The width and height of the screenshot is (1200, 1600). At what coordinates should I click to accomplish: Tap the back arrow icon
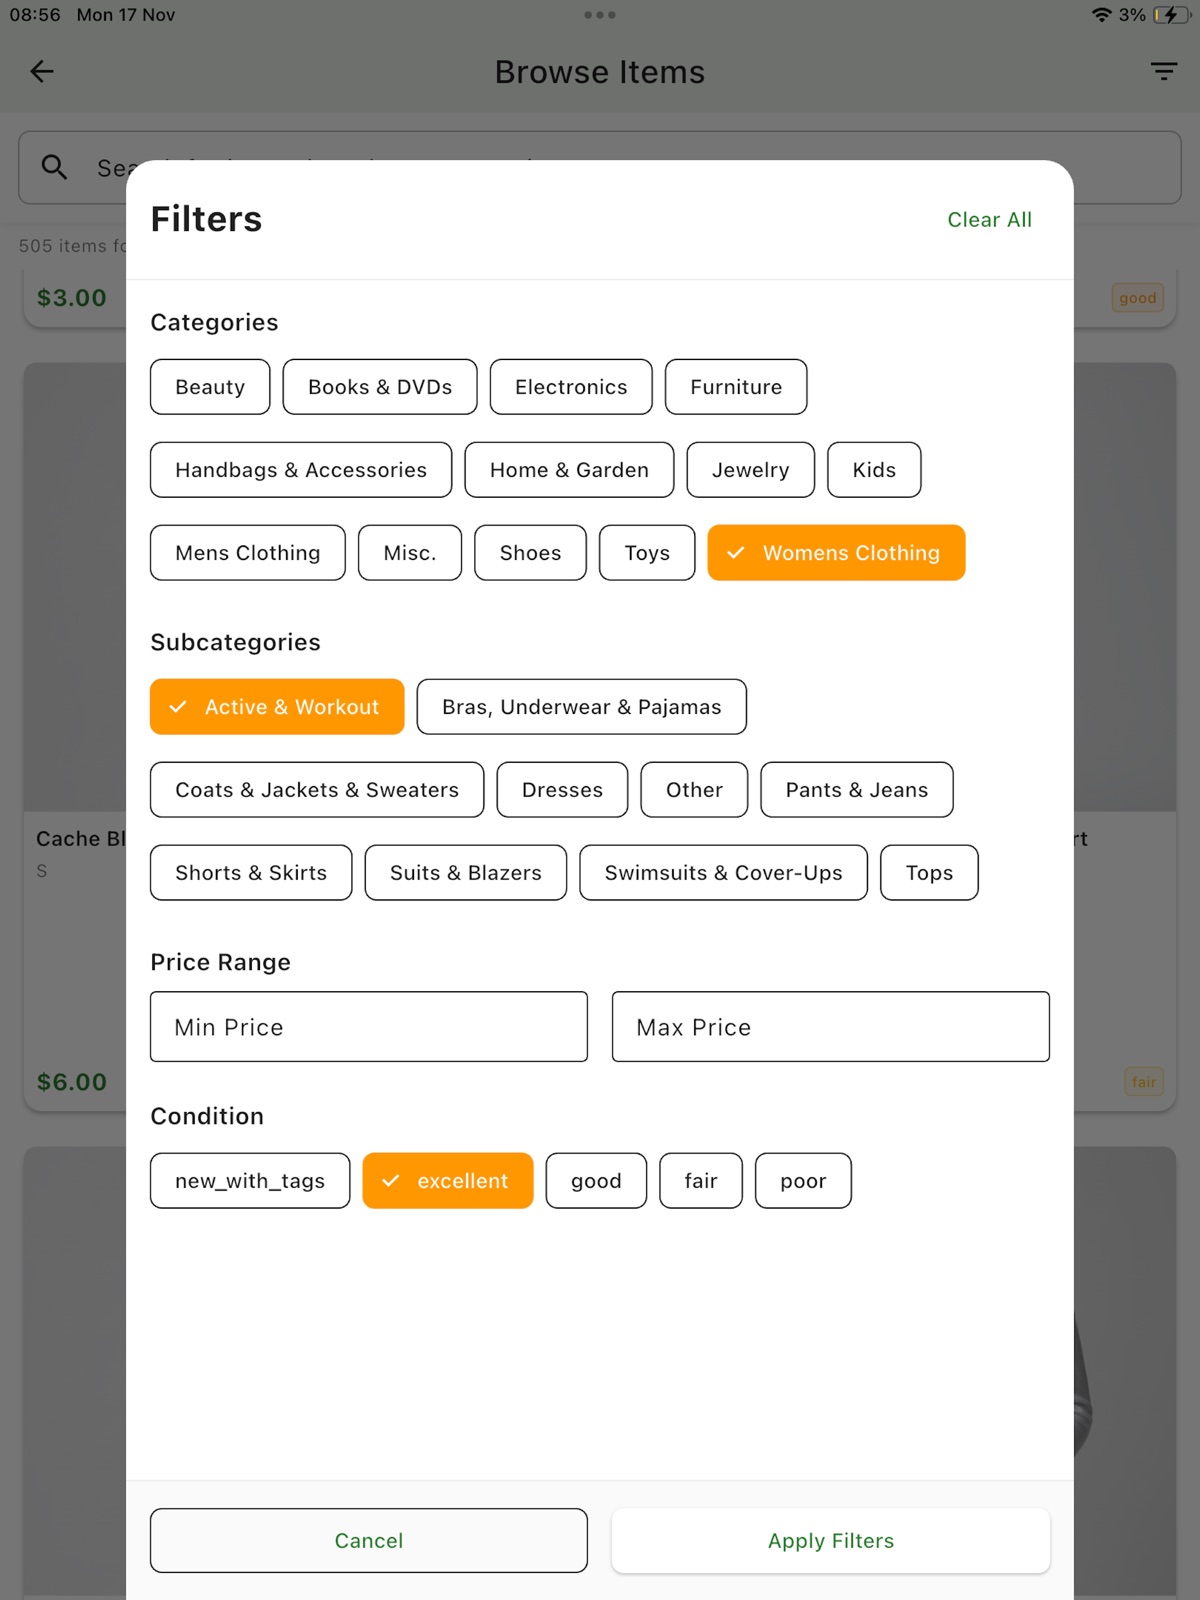[x=42, y=71]
